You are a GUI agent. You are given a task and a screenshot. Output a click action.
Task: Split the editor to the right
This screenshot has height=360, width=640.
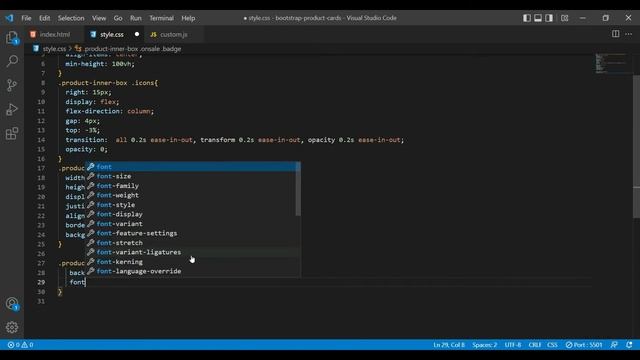[x=616, y=34]
